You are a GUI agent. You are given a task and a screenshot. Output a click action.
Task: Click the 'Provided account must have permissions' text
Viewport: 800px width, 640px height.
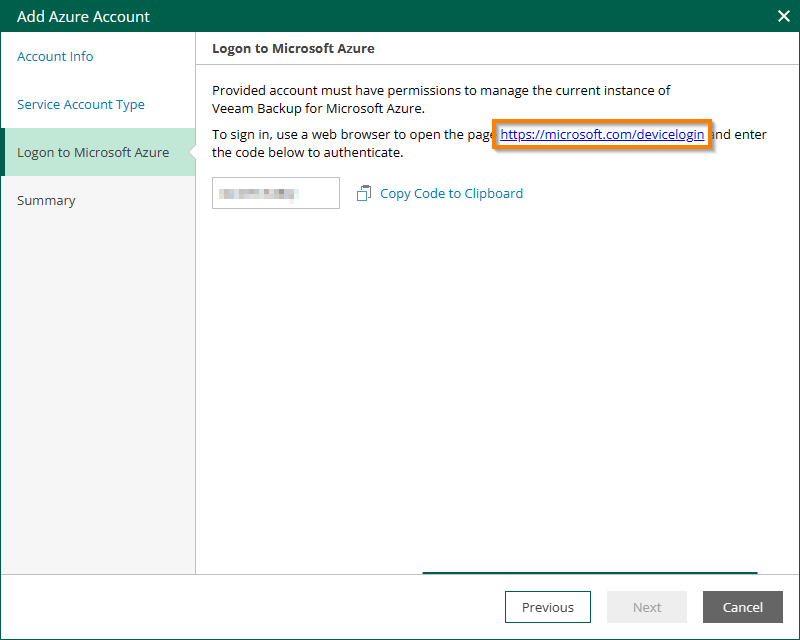(x=440, y=90)
